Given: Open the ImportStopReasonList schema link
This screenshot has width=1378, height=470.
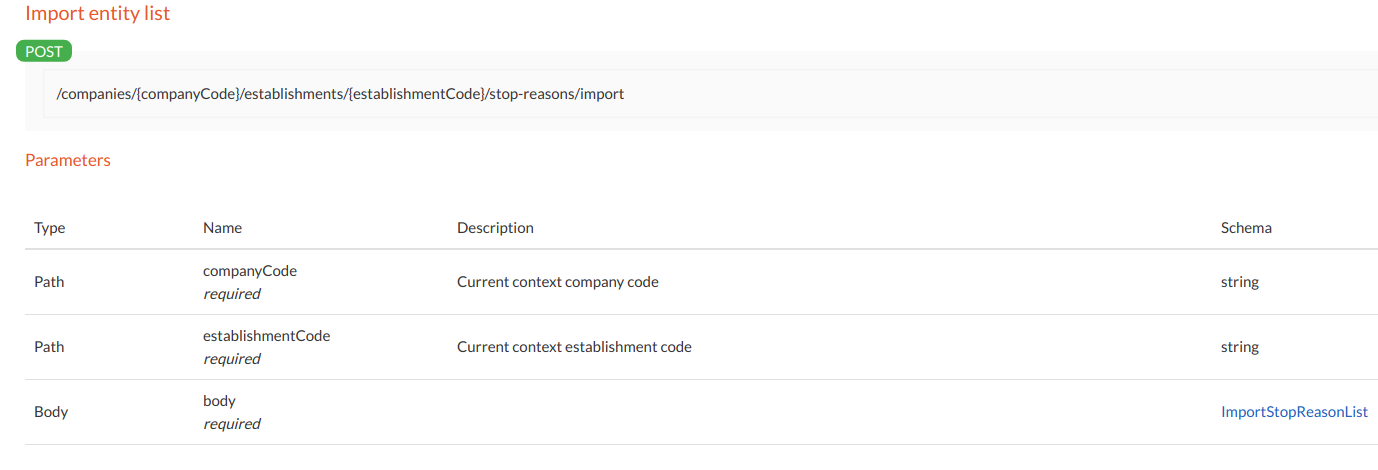Looking at the screenshot, I should (x=1294, y=412).
